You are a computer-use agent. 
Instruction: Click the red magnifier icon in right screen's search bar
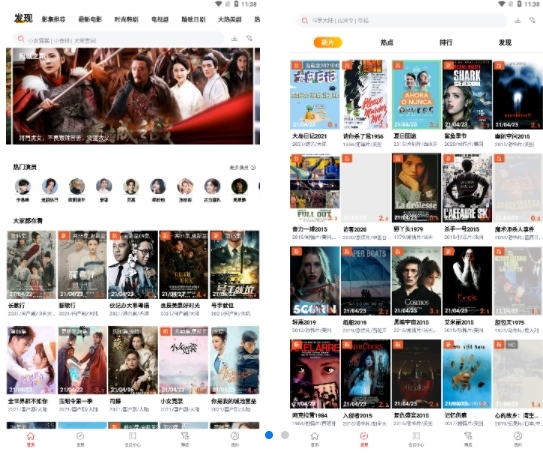(x=305, y=21)
